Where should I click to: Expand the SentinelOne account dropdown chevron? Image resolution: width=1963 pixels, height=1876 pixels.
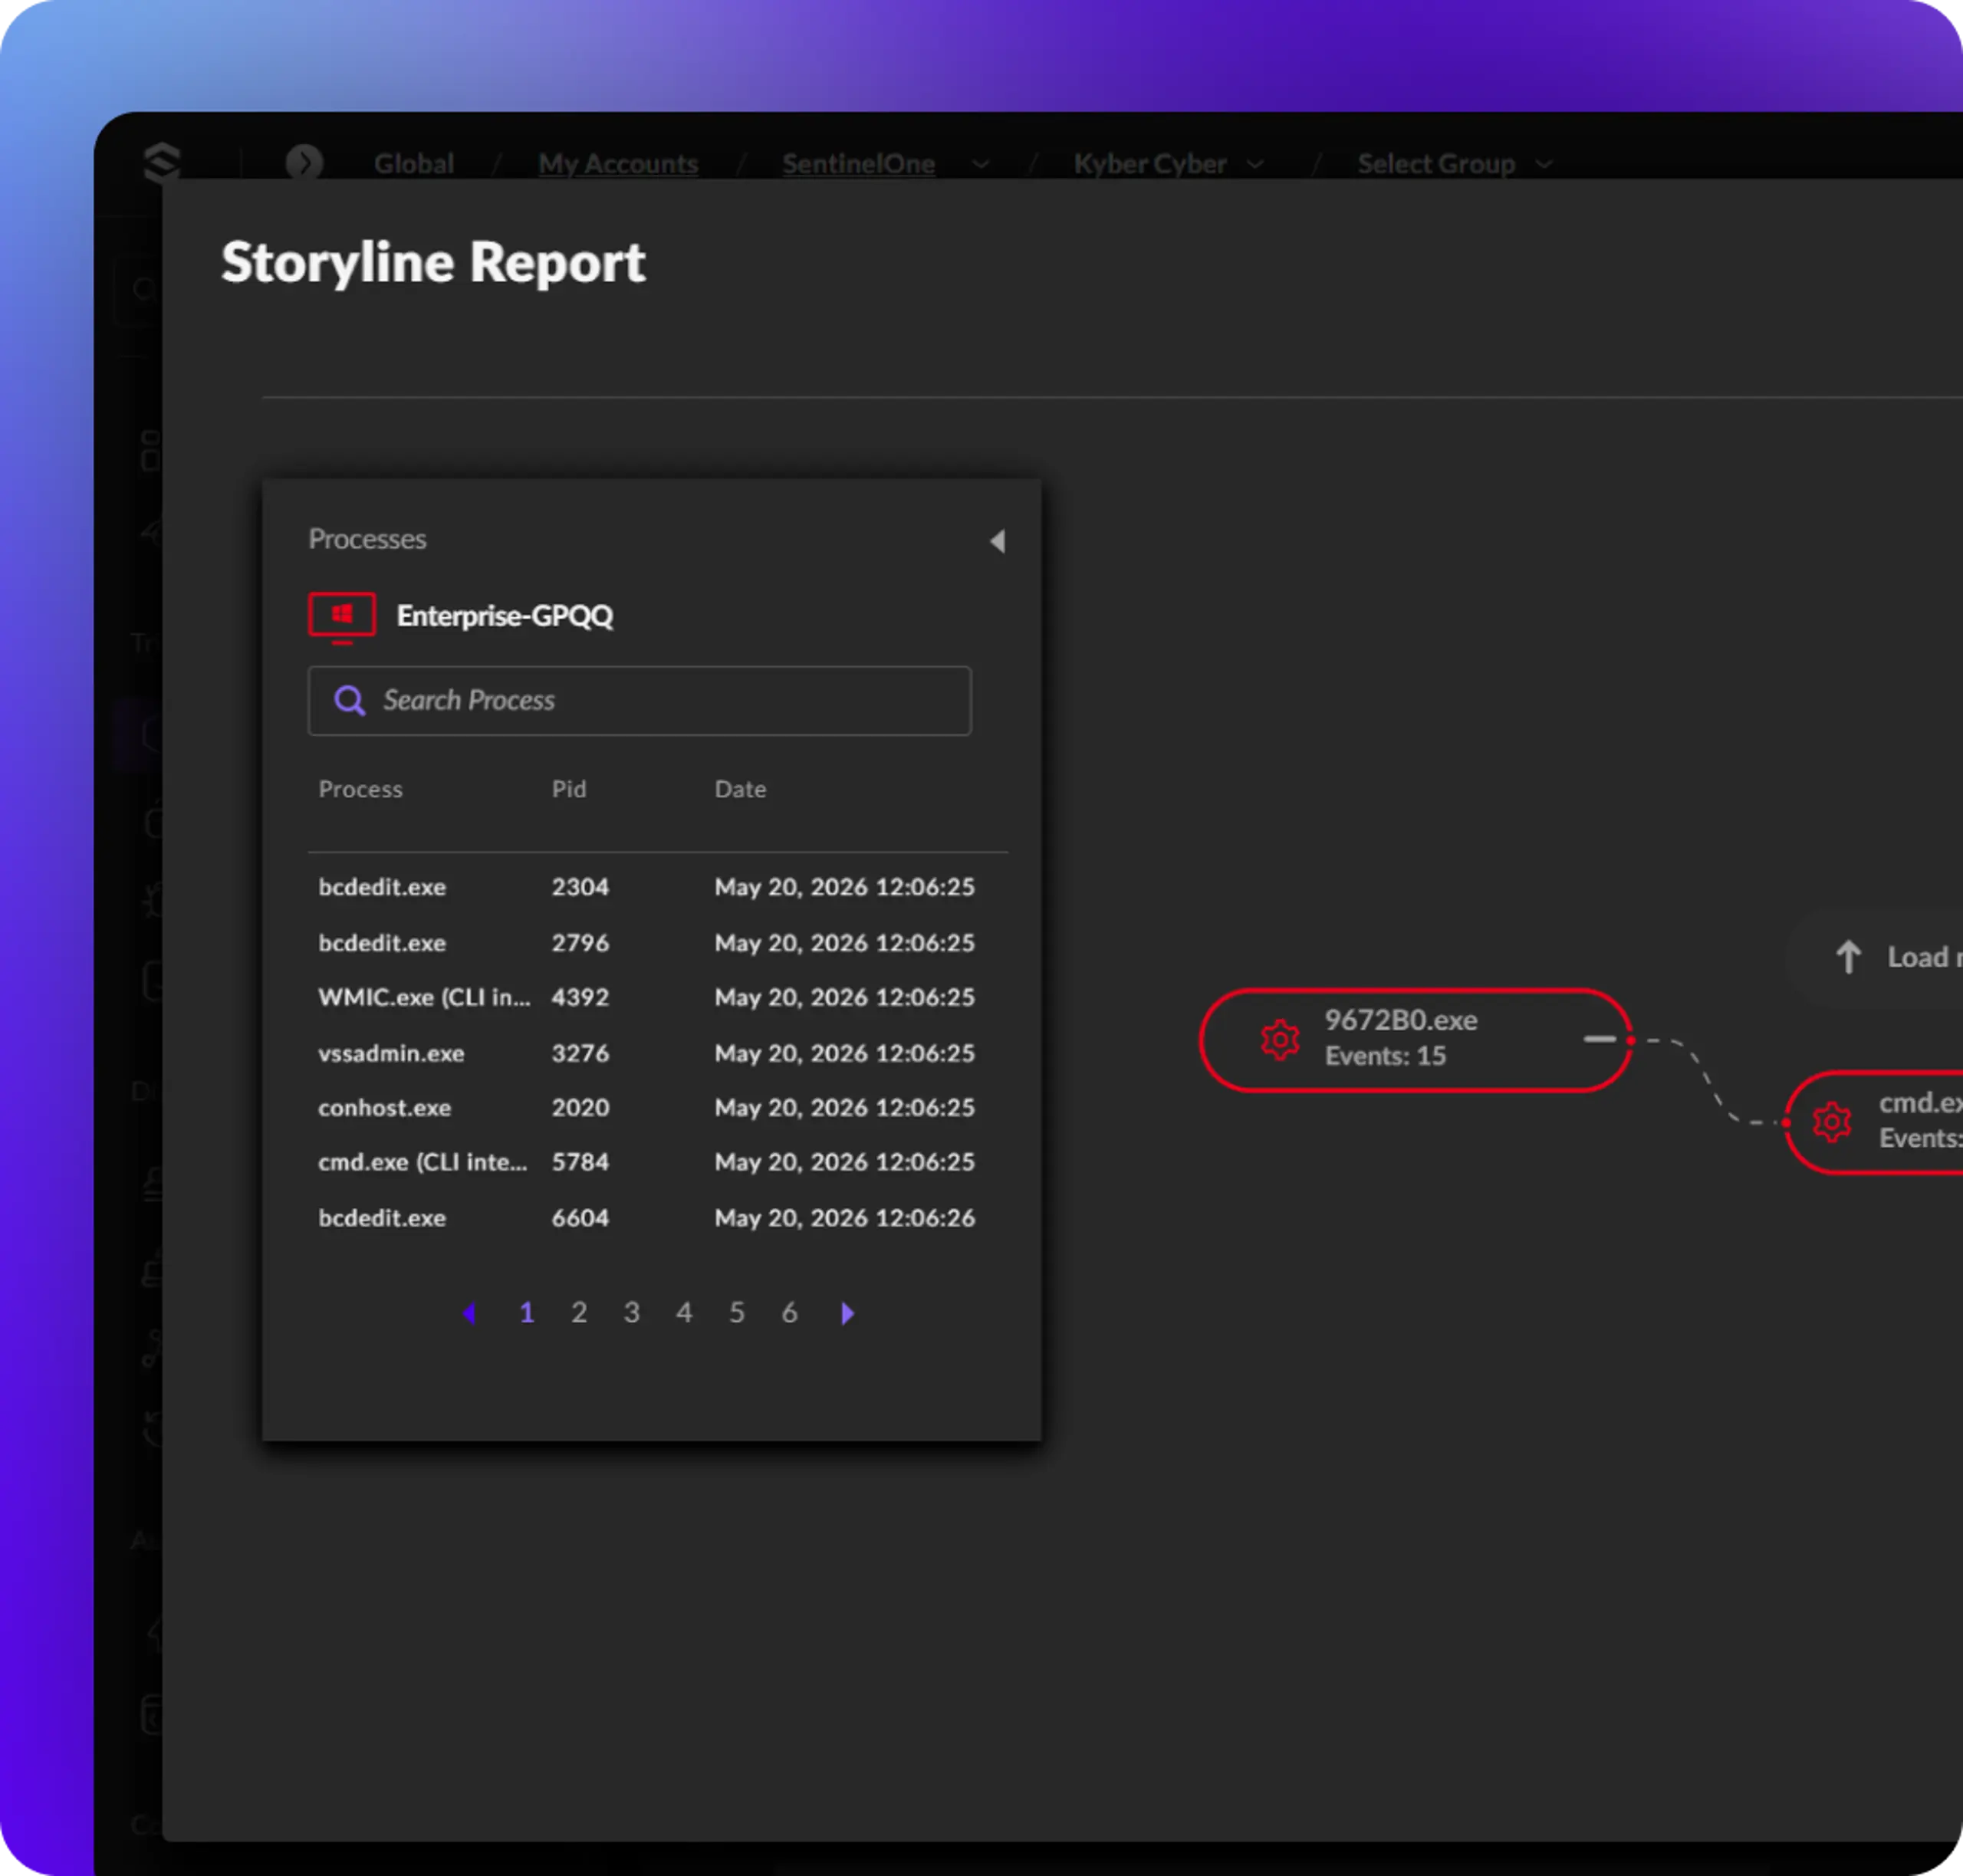(x=980, y=164)
